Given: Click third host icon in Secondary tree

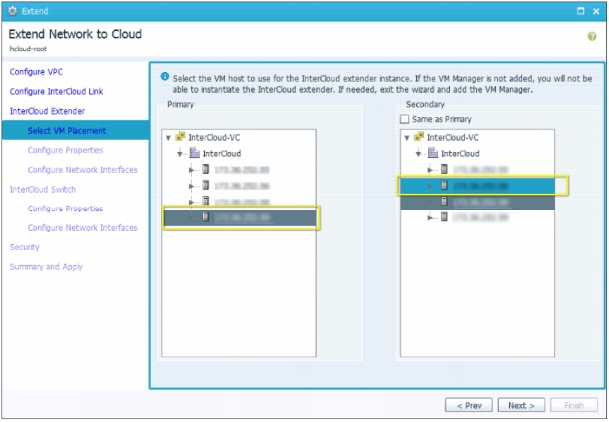Looking at the screenshot, I should click(444, 201).
